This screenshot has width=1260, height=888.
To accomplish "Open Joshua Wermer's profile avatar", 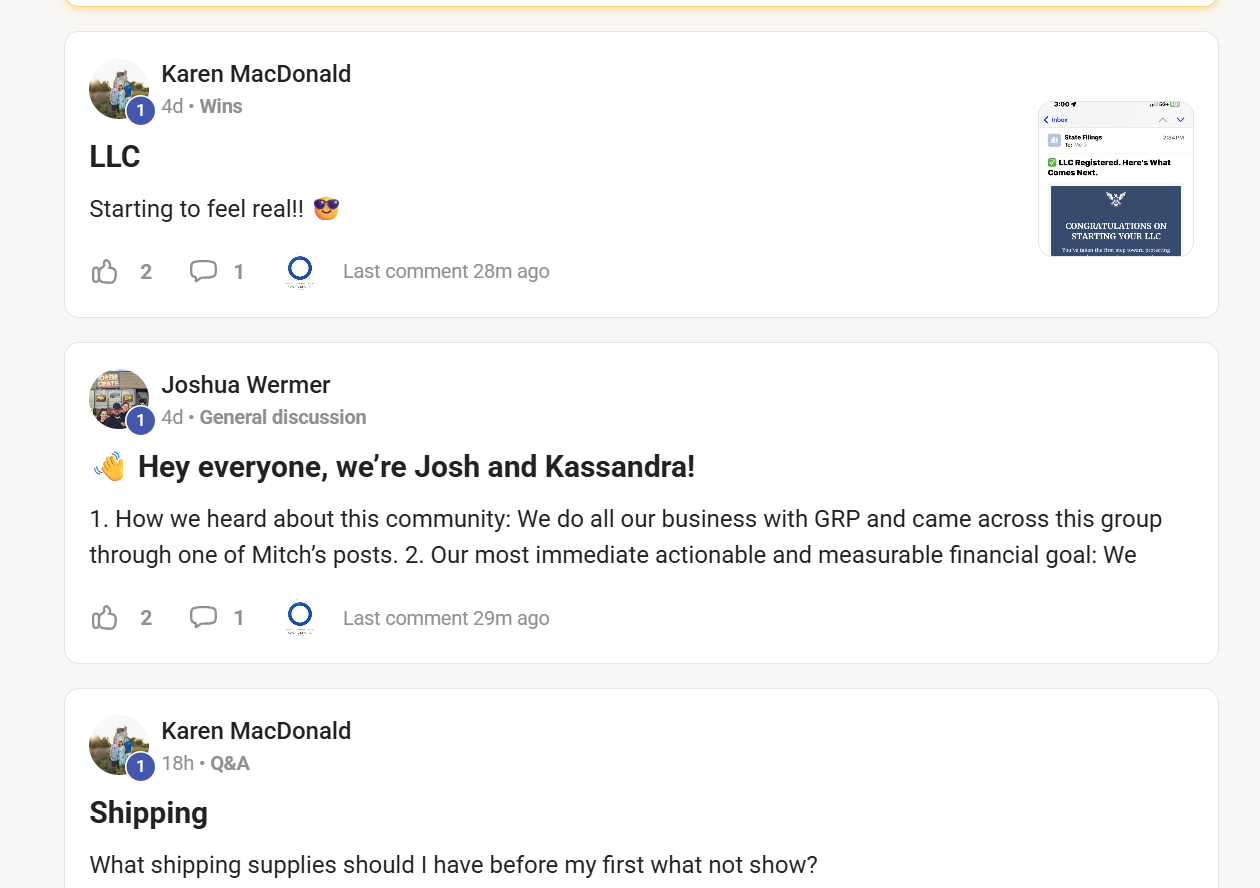I will (x=119, y=399).
